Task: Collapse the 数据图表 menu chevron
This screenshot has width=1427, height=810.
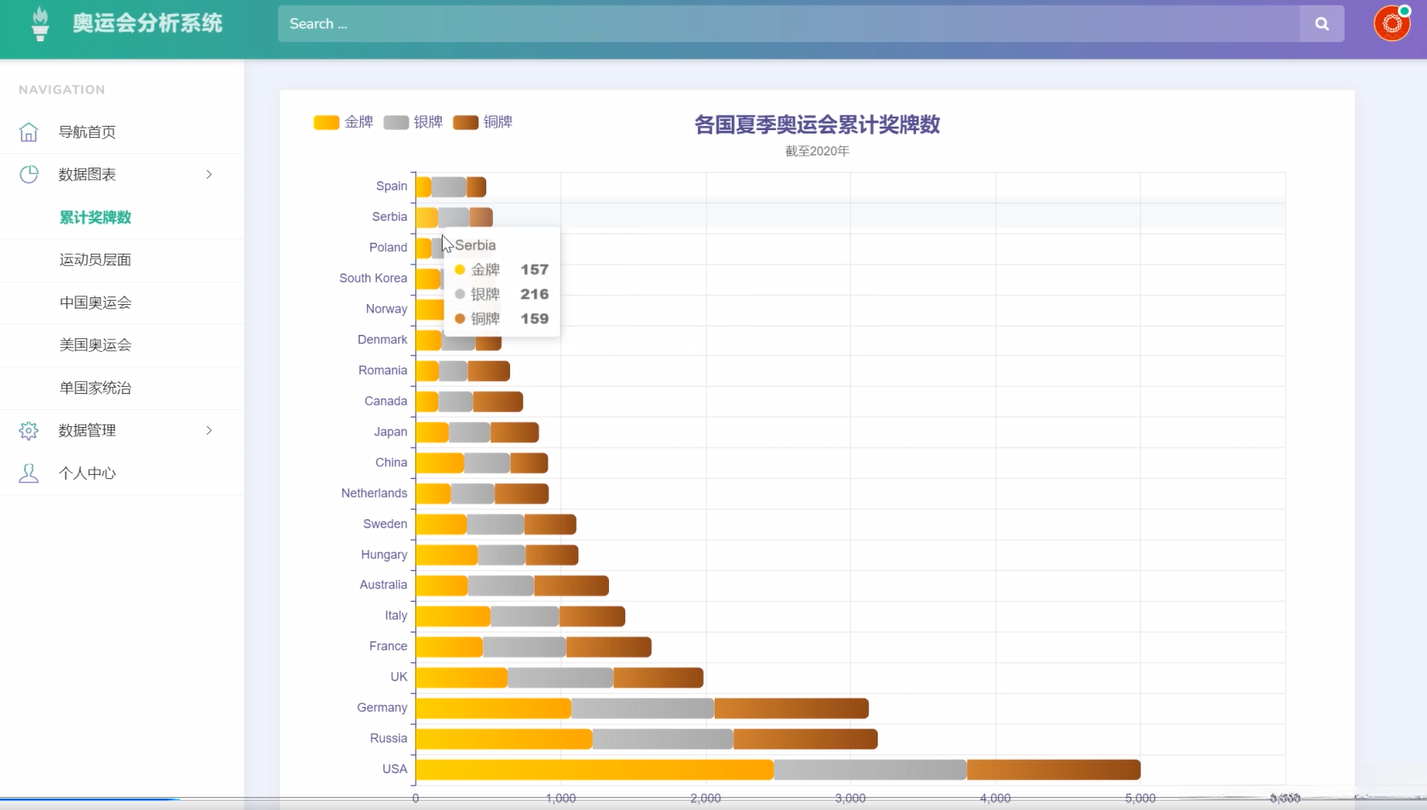Action: point(209,174)
